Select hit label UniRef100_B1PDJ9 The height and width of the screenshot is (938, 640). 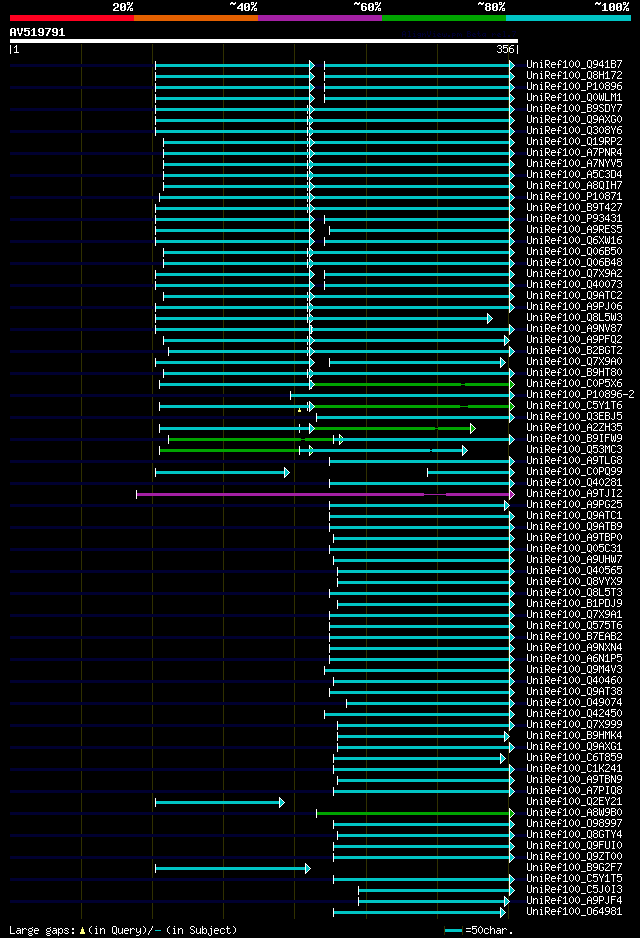click(x=574, y=604)
